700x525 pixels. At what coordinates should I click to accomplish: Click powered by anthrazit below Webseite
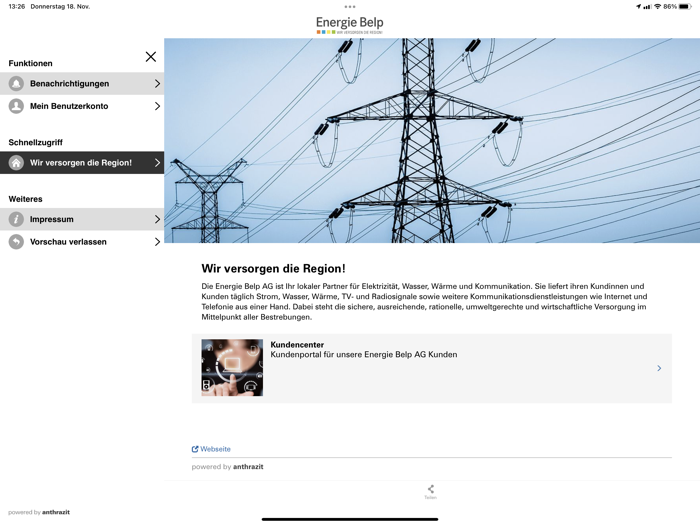tap(227, 467)
